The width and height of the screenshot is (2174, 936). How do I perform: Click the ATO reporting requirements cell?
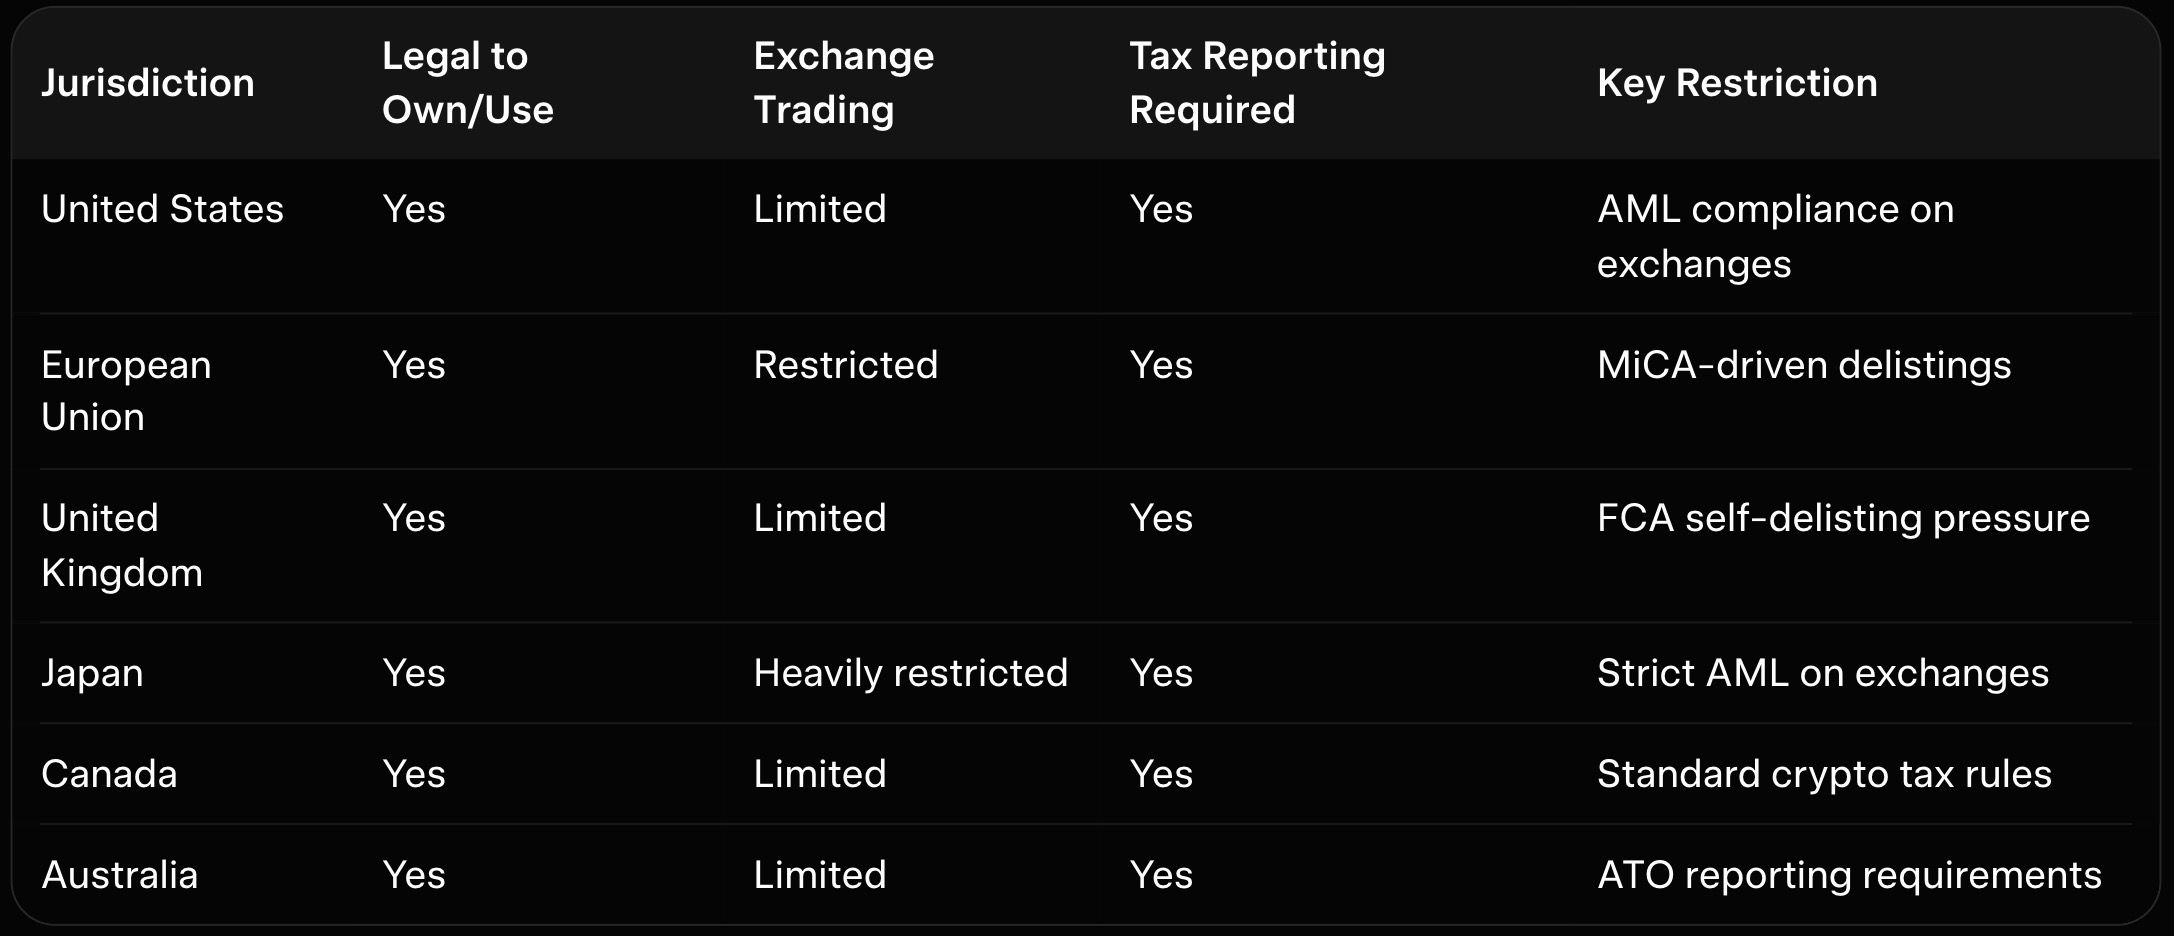(x=1848, y=875)
